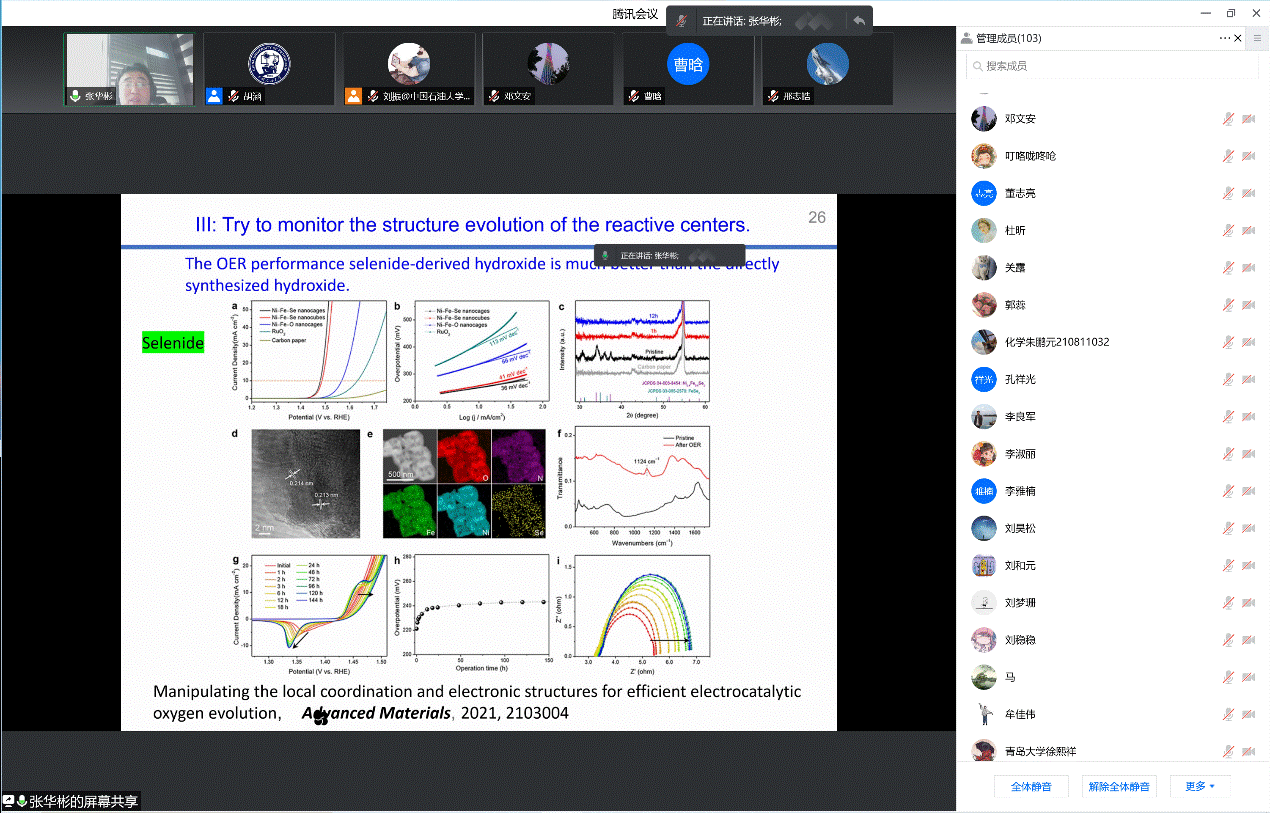
Task: Unmute microphone of member 李良军
Action: point(1228,417)
